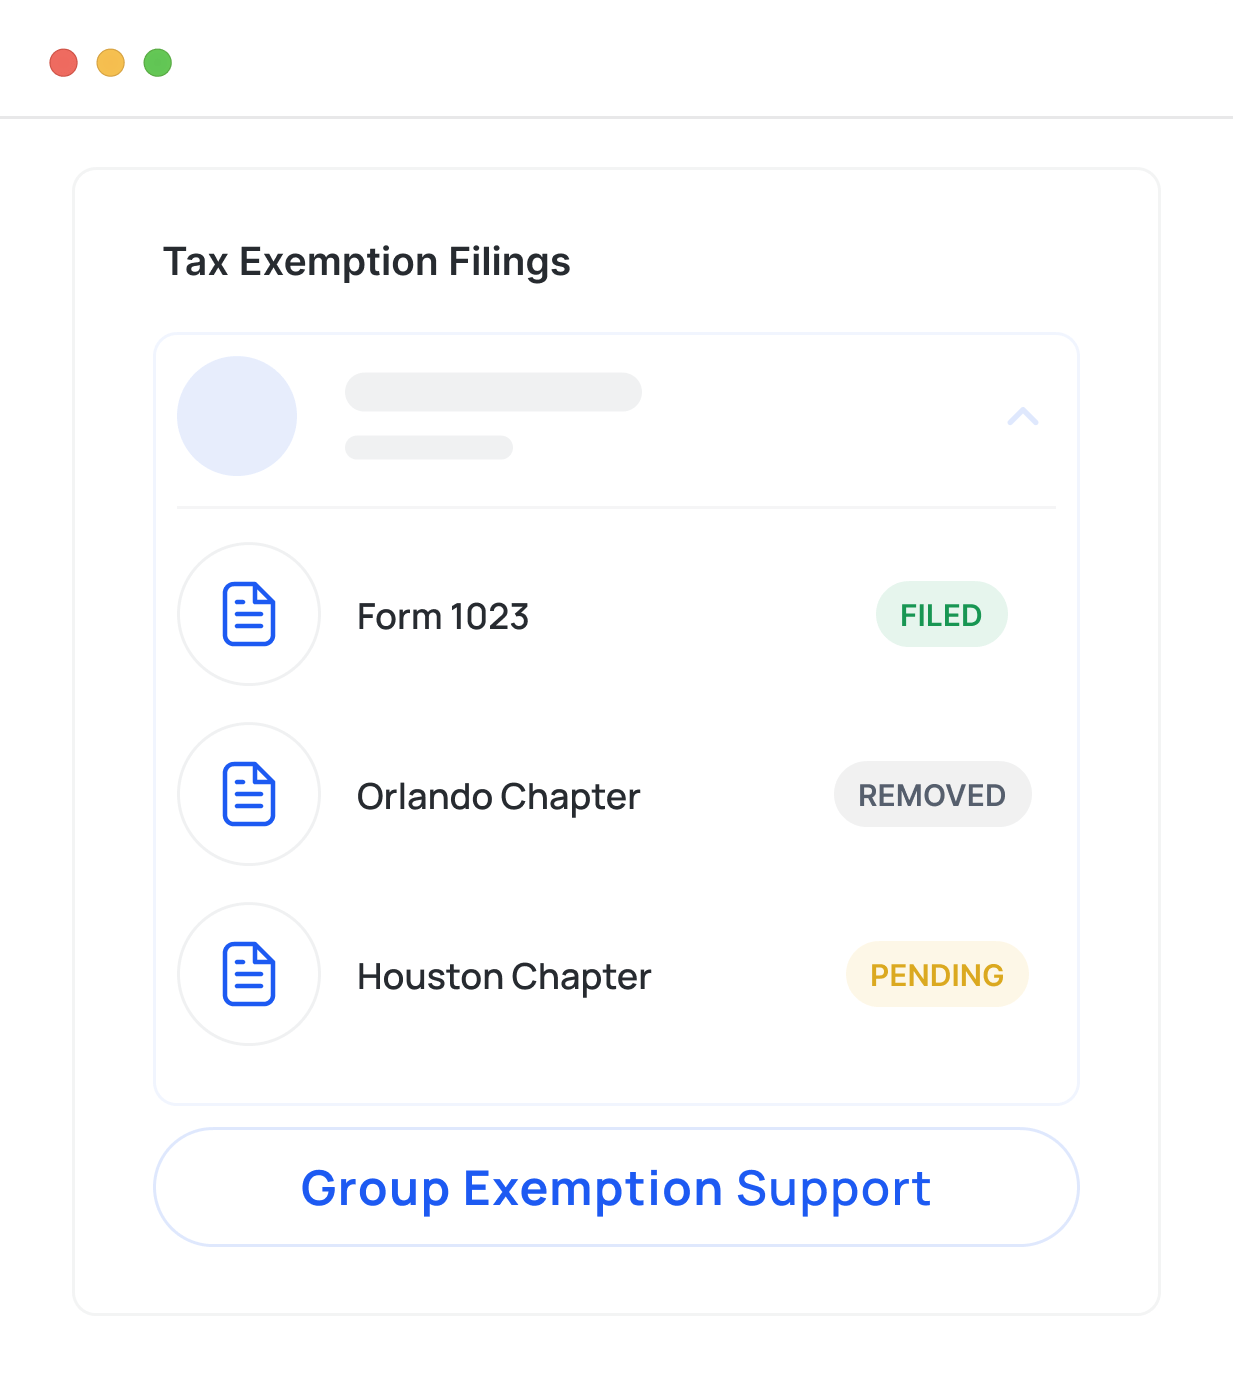Click the Orlando Chapter document icon
Screen dimensions: 1233x1376
[249, 794]
